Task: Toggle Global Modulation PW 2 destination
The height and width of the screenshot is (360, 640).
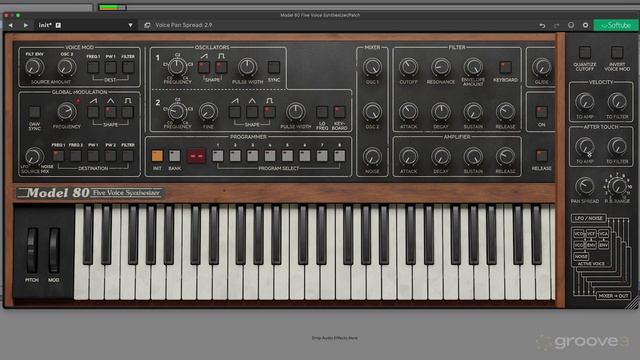Action: click(111, 156)
